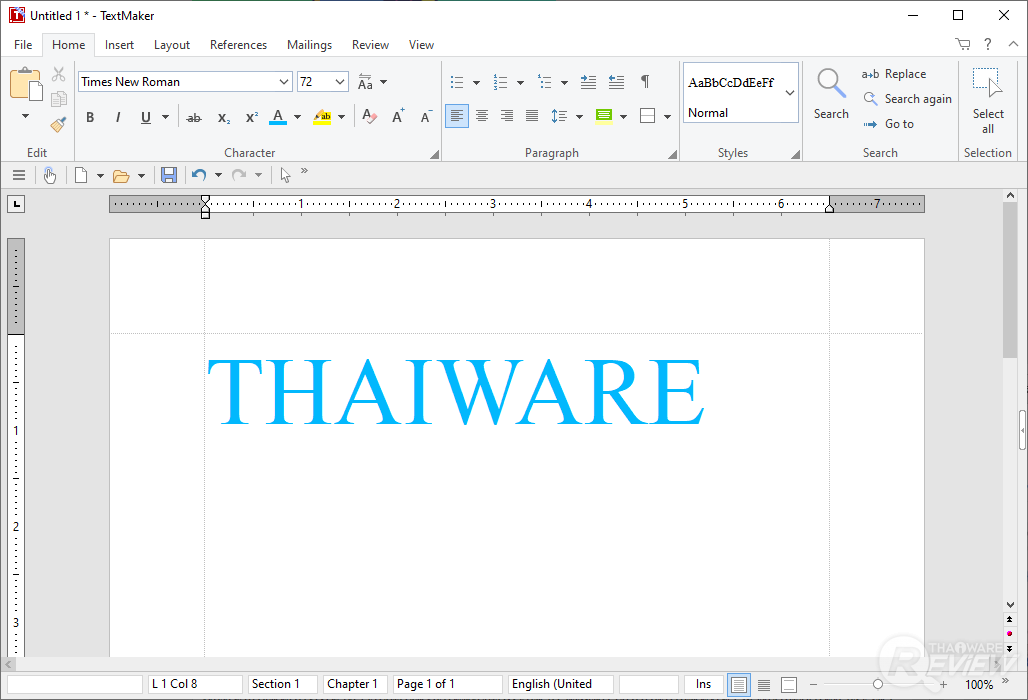The height and width of the screenshot is (700, 1028).
Task: Click green paragraph shading icon
Action: [x=604, y=116]
